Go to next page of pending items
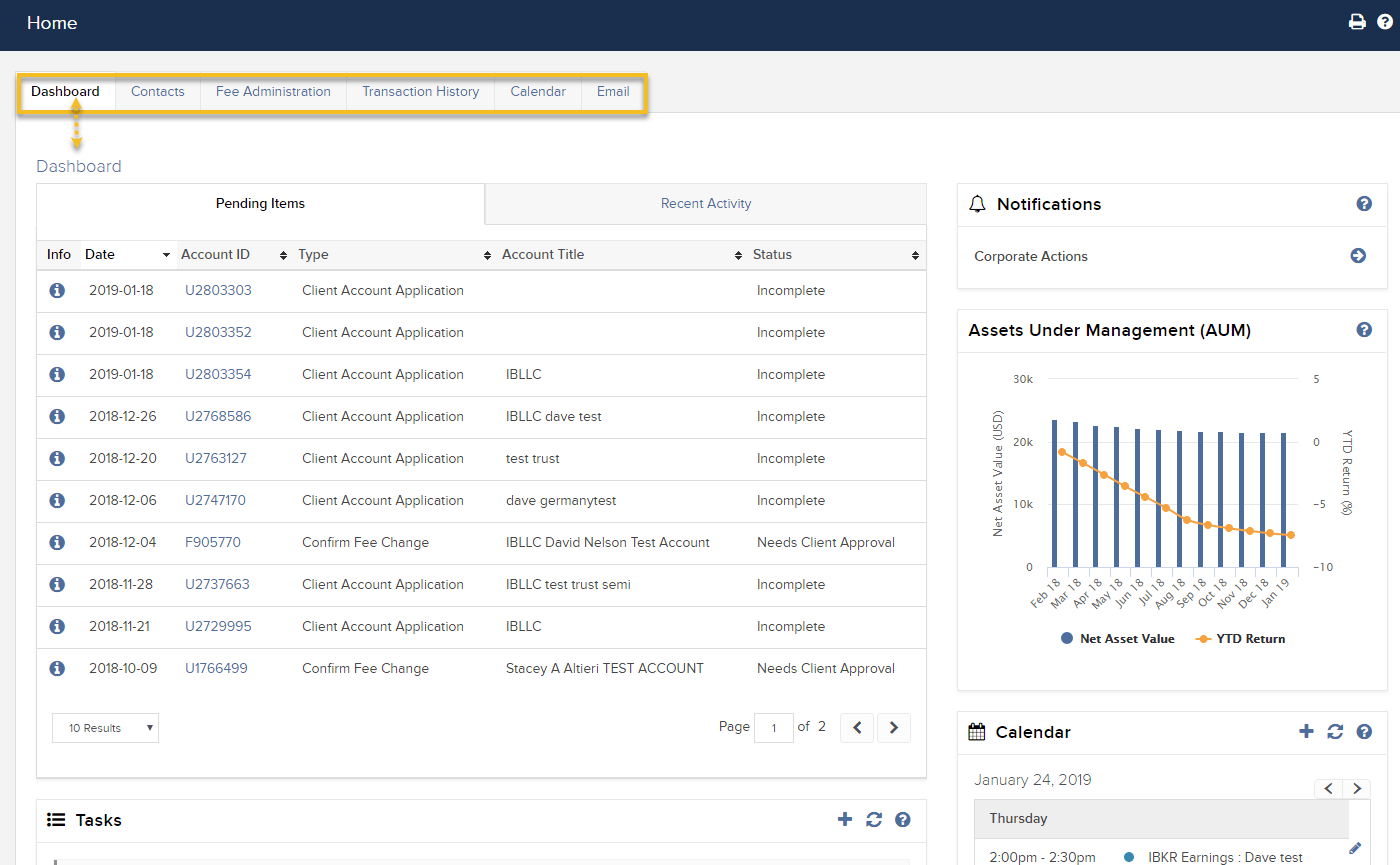This screenshot has height=865, width=1400. pos(894,728)
